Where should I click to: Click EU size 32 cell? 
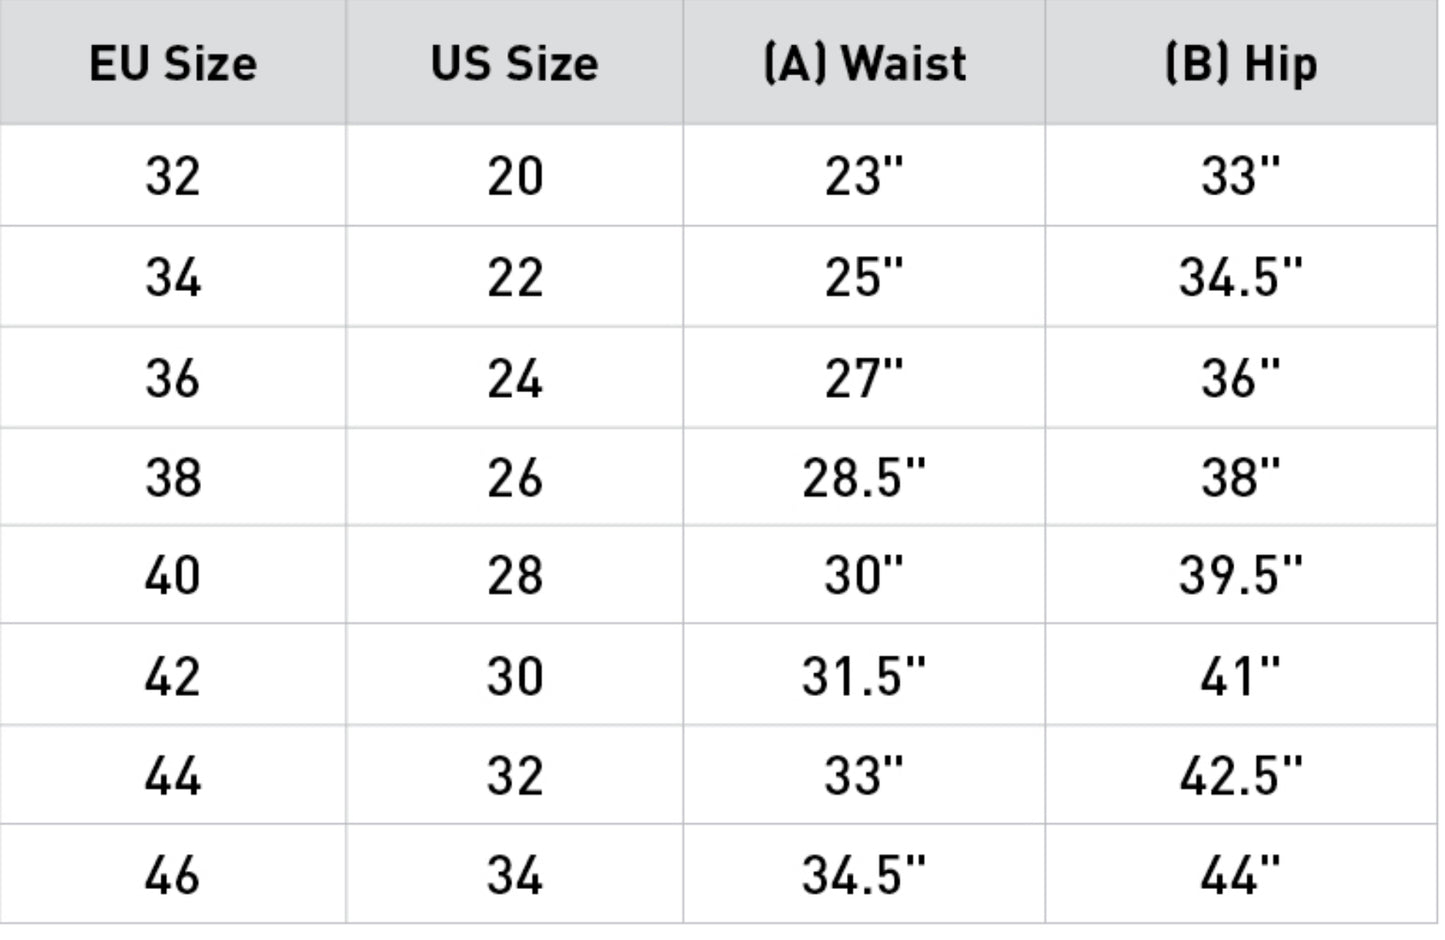pyautogui.click(x=173, y=176)
